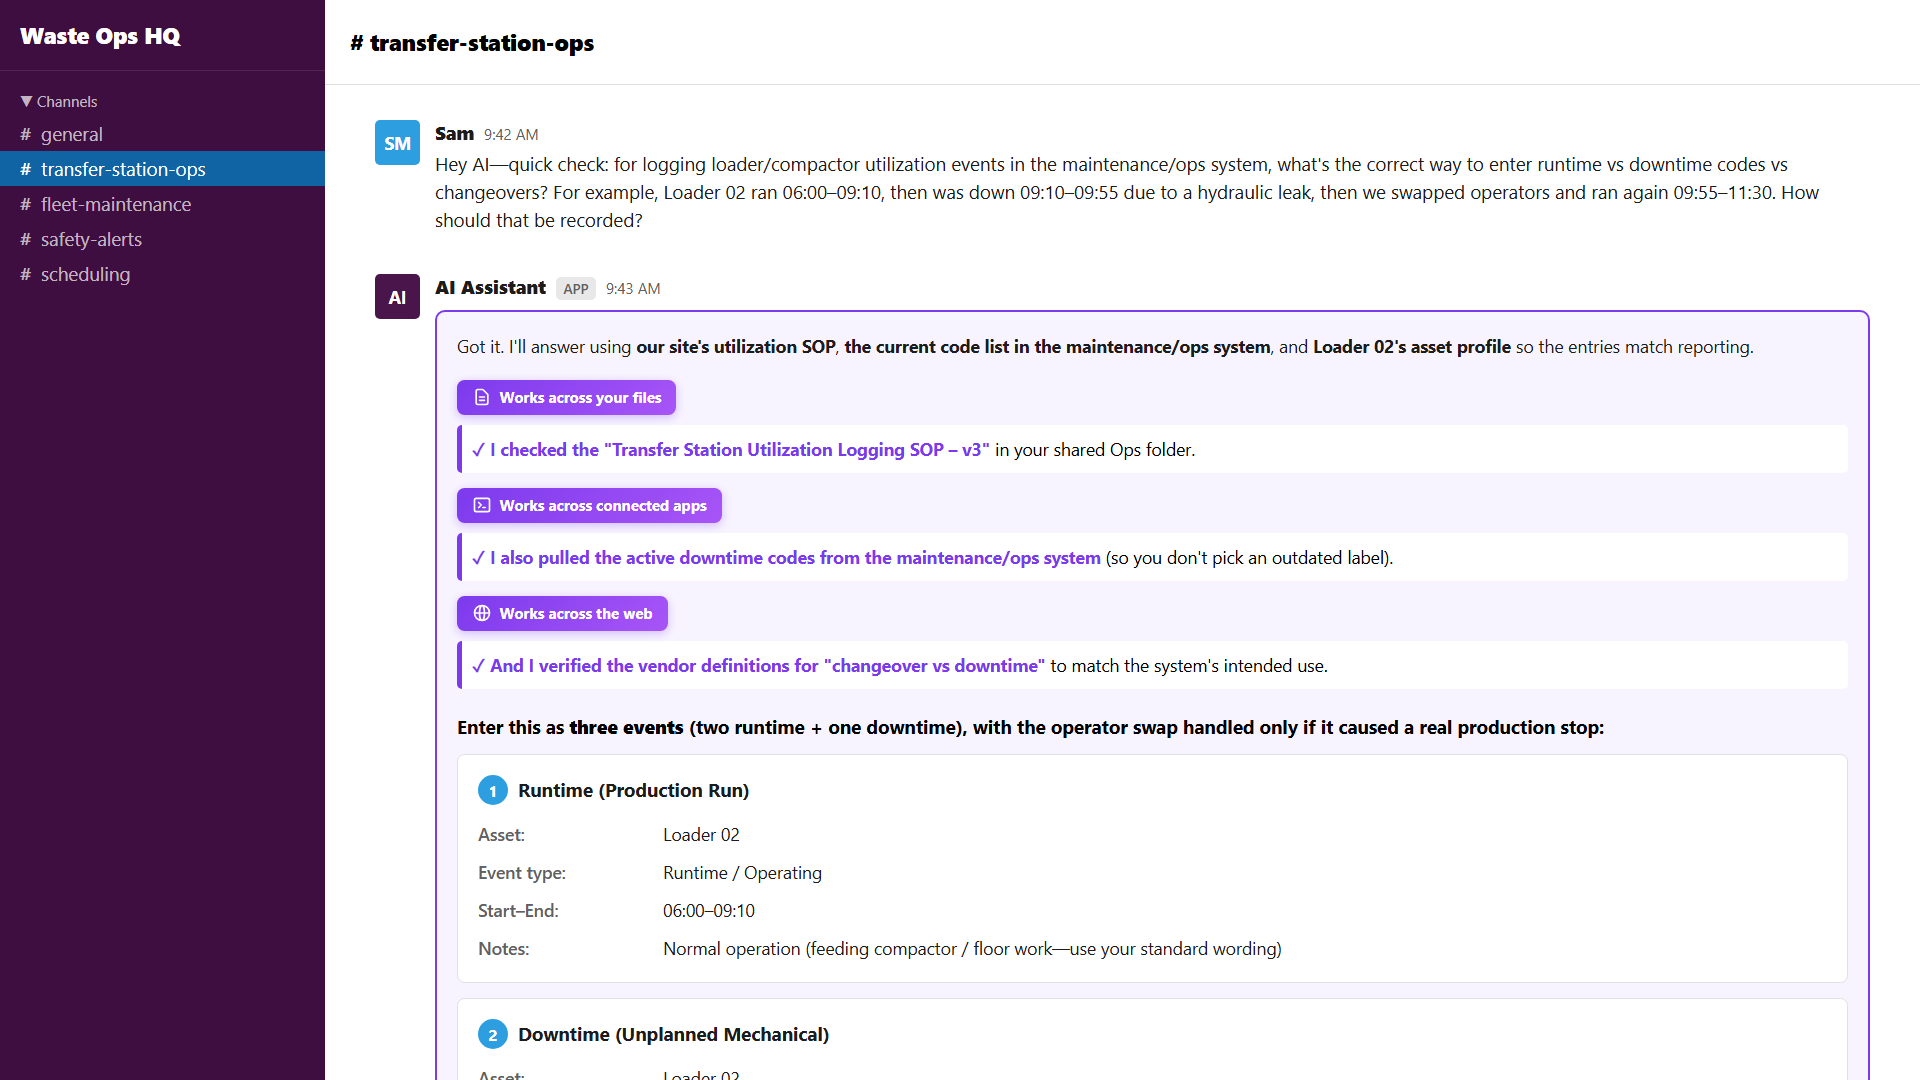This screenshot has height=1080, width=1920.
Task: Click the AI Assistant avatar icon
Action: click(x=397, y=297)
